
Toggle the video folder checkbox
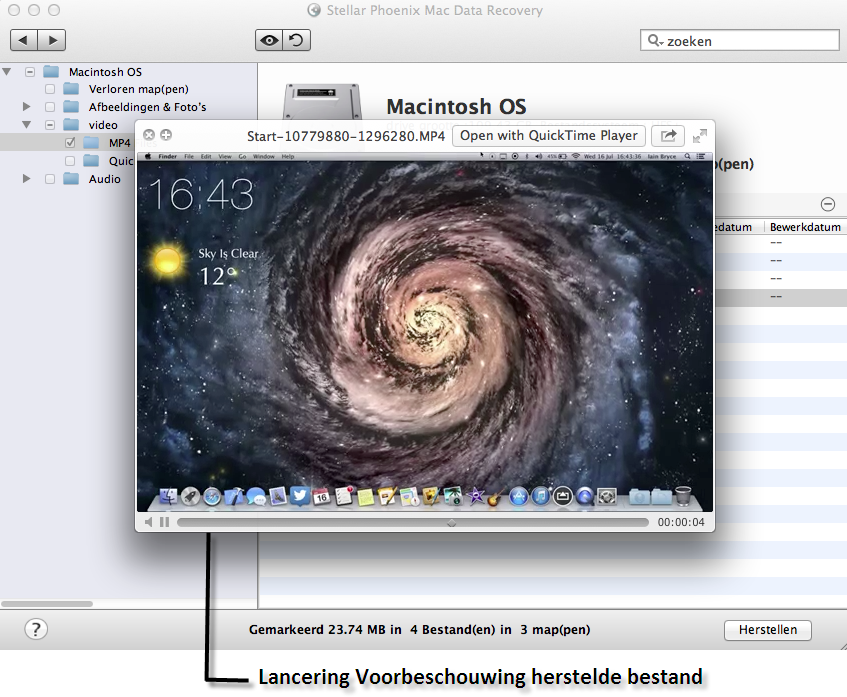(50, 125)
